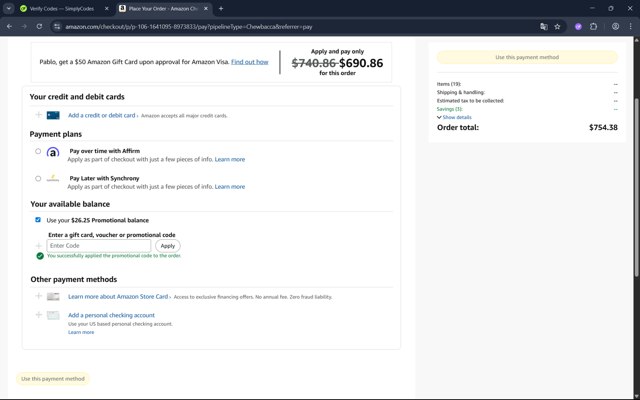Viewport: 640px width, 400px height.
Task: Open a new browser tab
Action: coord(221,9)
